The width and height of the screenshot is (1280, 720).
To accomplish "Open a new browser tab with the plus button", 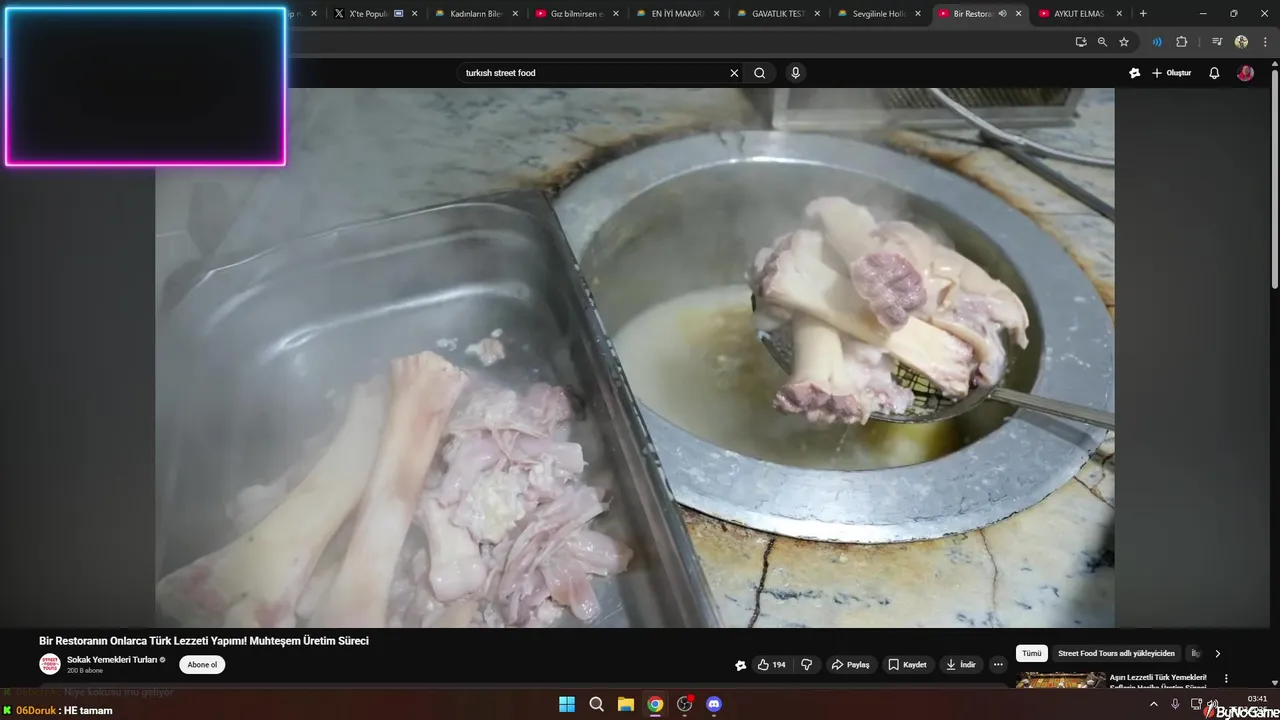I will 1143,14.
